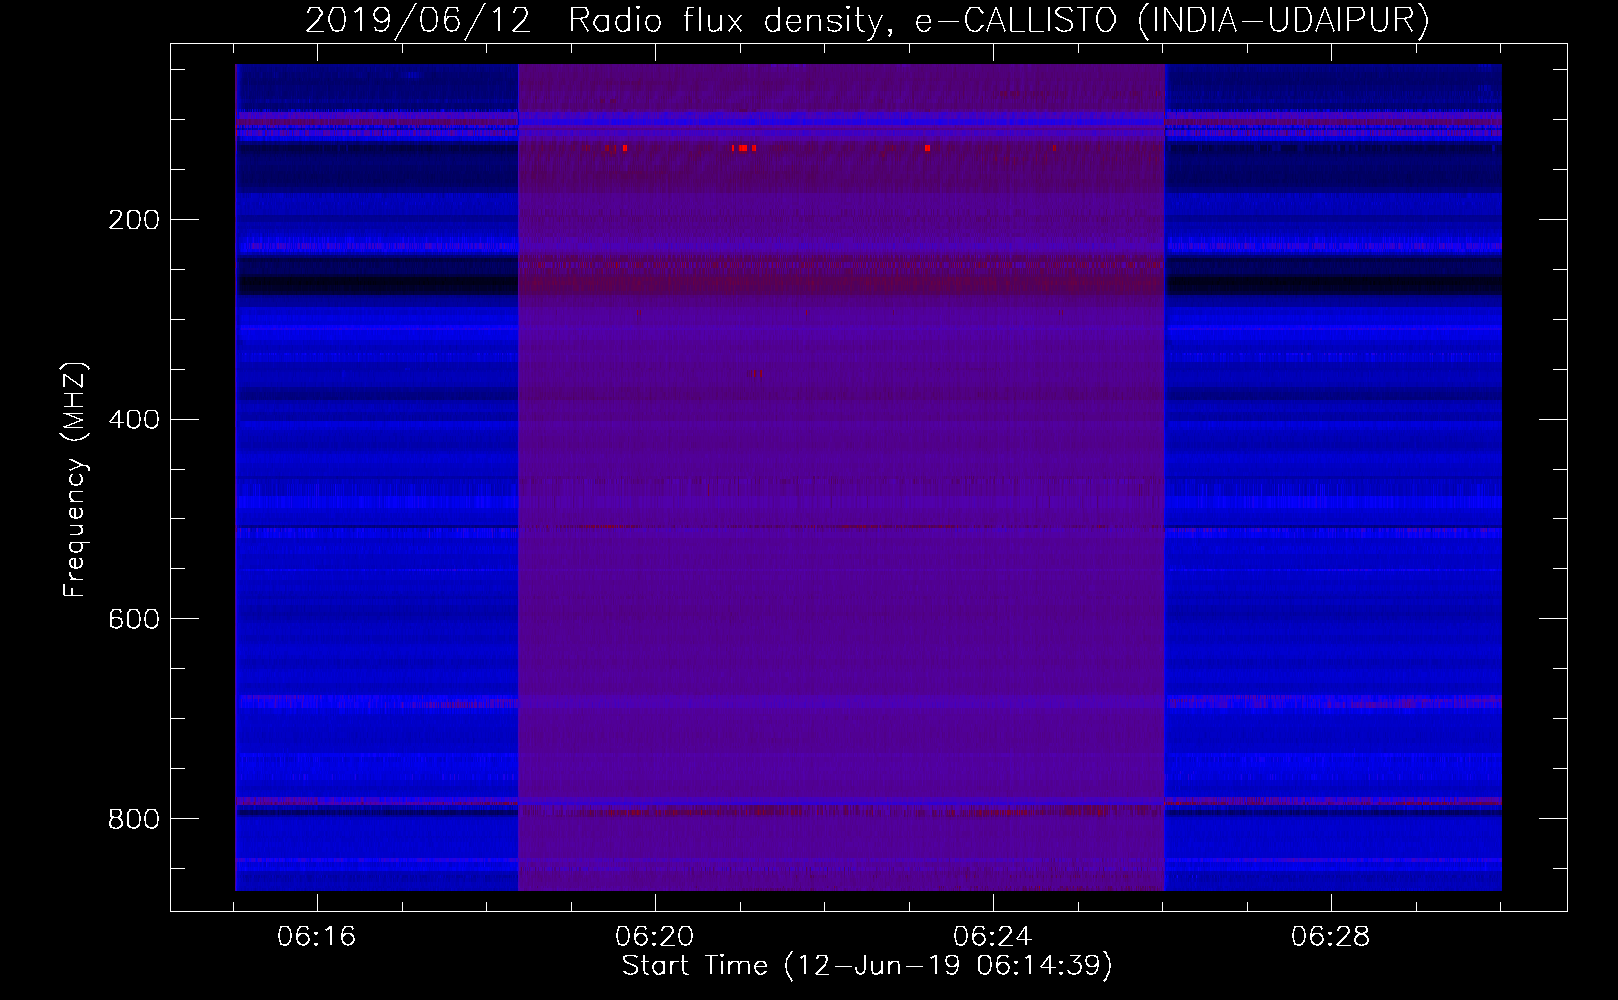Click the 06:24 time tick label
This screenshot has width=1618, height=1000.
click(x=992, y=937)
